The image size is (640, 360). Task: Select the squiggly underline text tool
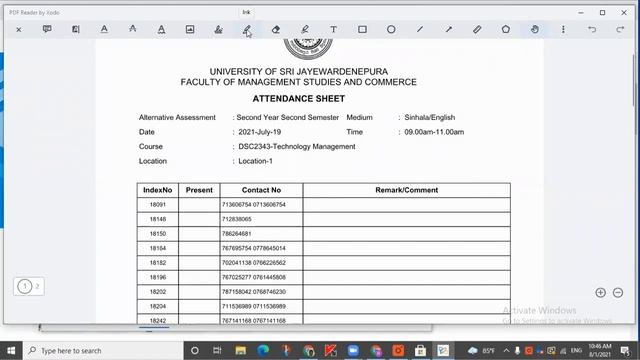tap(162, 29)
